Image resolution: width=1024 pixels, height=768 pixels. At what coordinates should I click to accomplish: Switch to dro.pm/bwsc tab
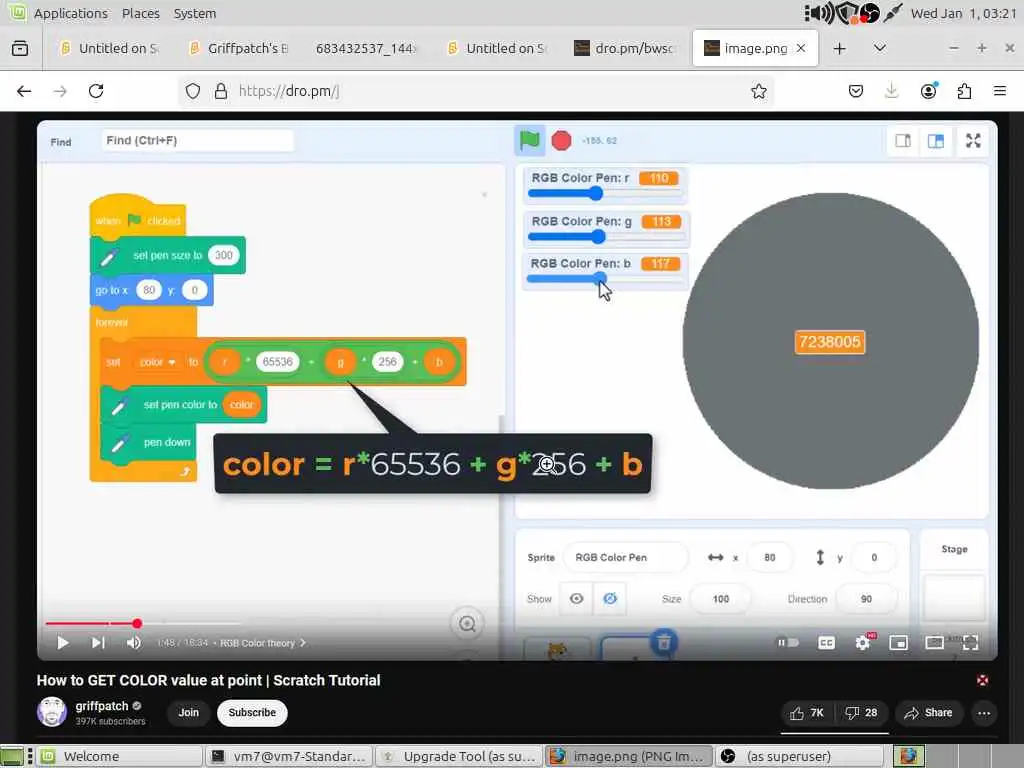click(625, 48)
